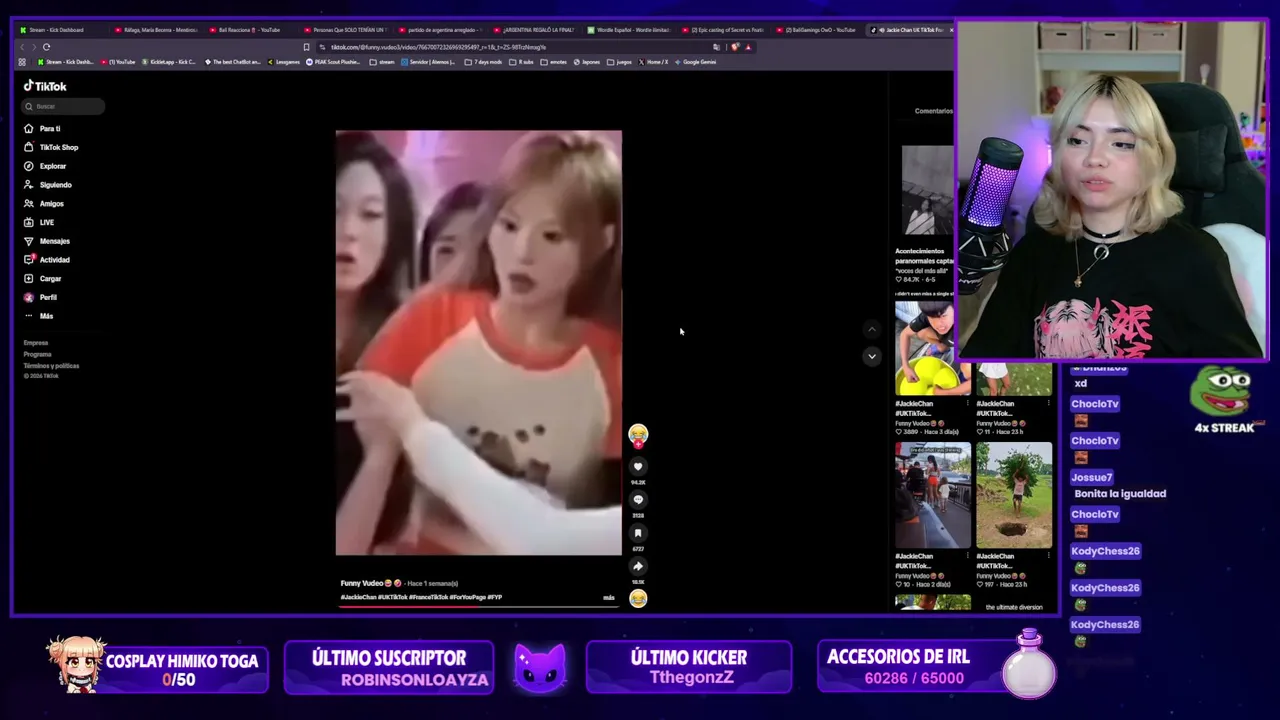Open the 'emotes' bookmarks folder
Viewport: 1280px width, 720px height.
(x=554, y=62)
